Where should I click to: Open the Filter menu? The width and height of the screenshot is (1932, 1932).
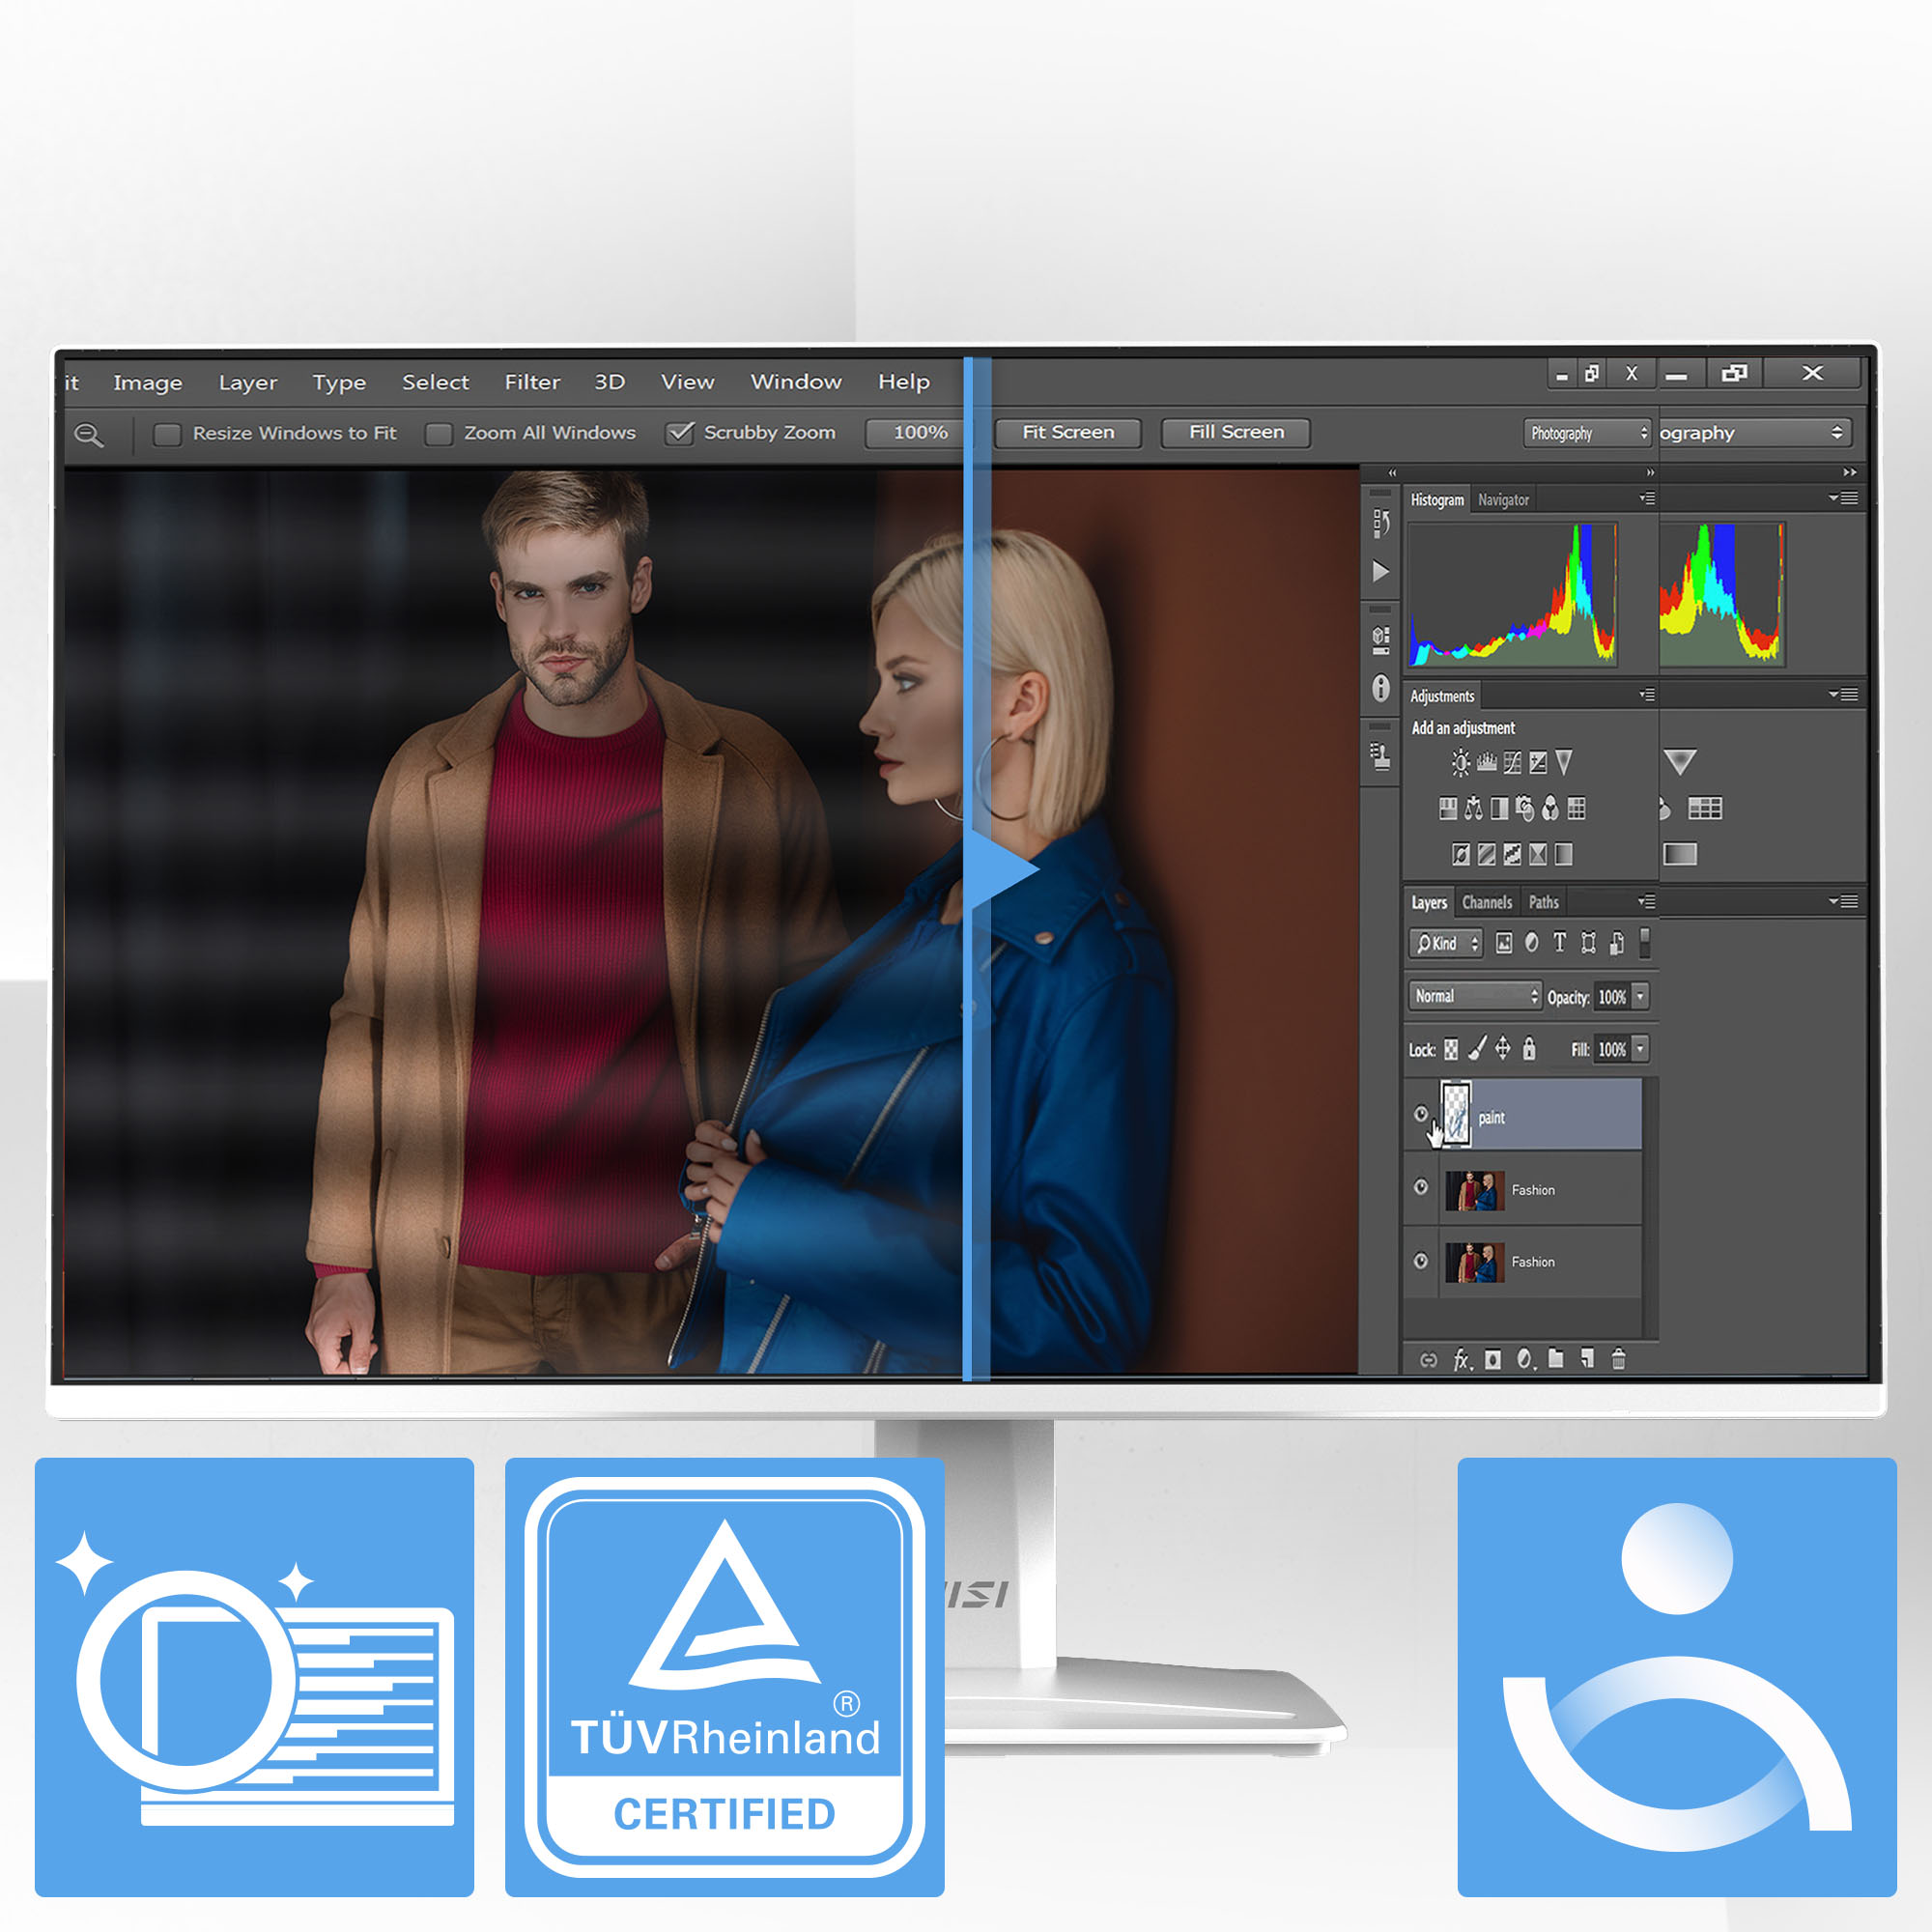coord(532,382)
